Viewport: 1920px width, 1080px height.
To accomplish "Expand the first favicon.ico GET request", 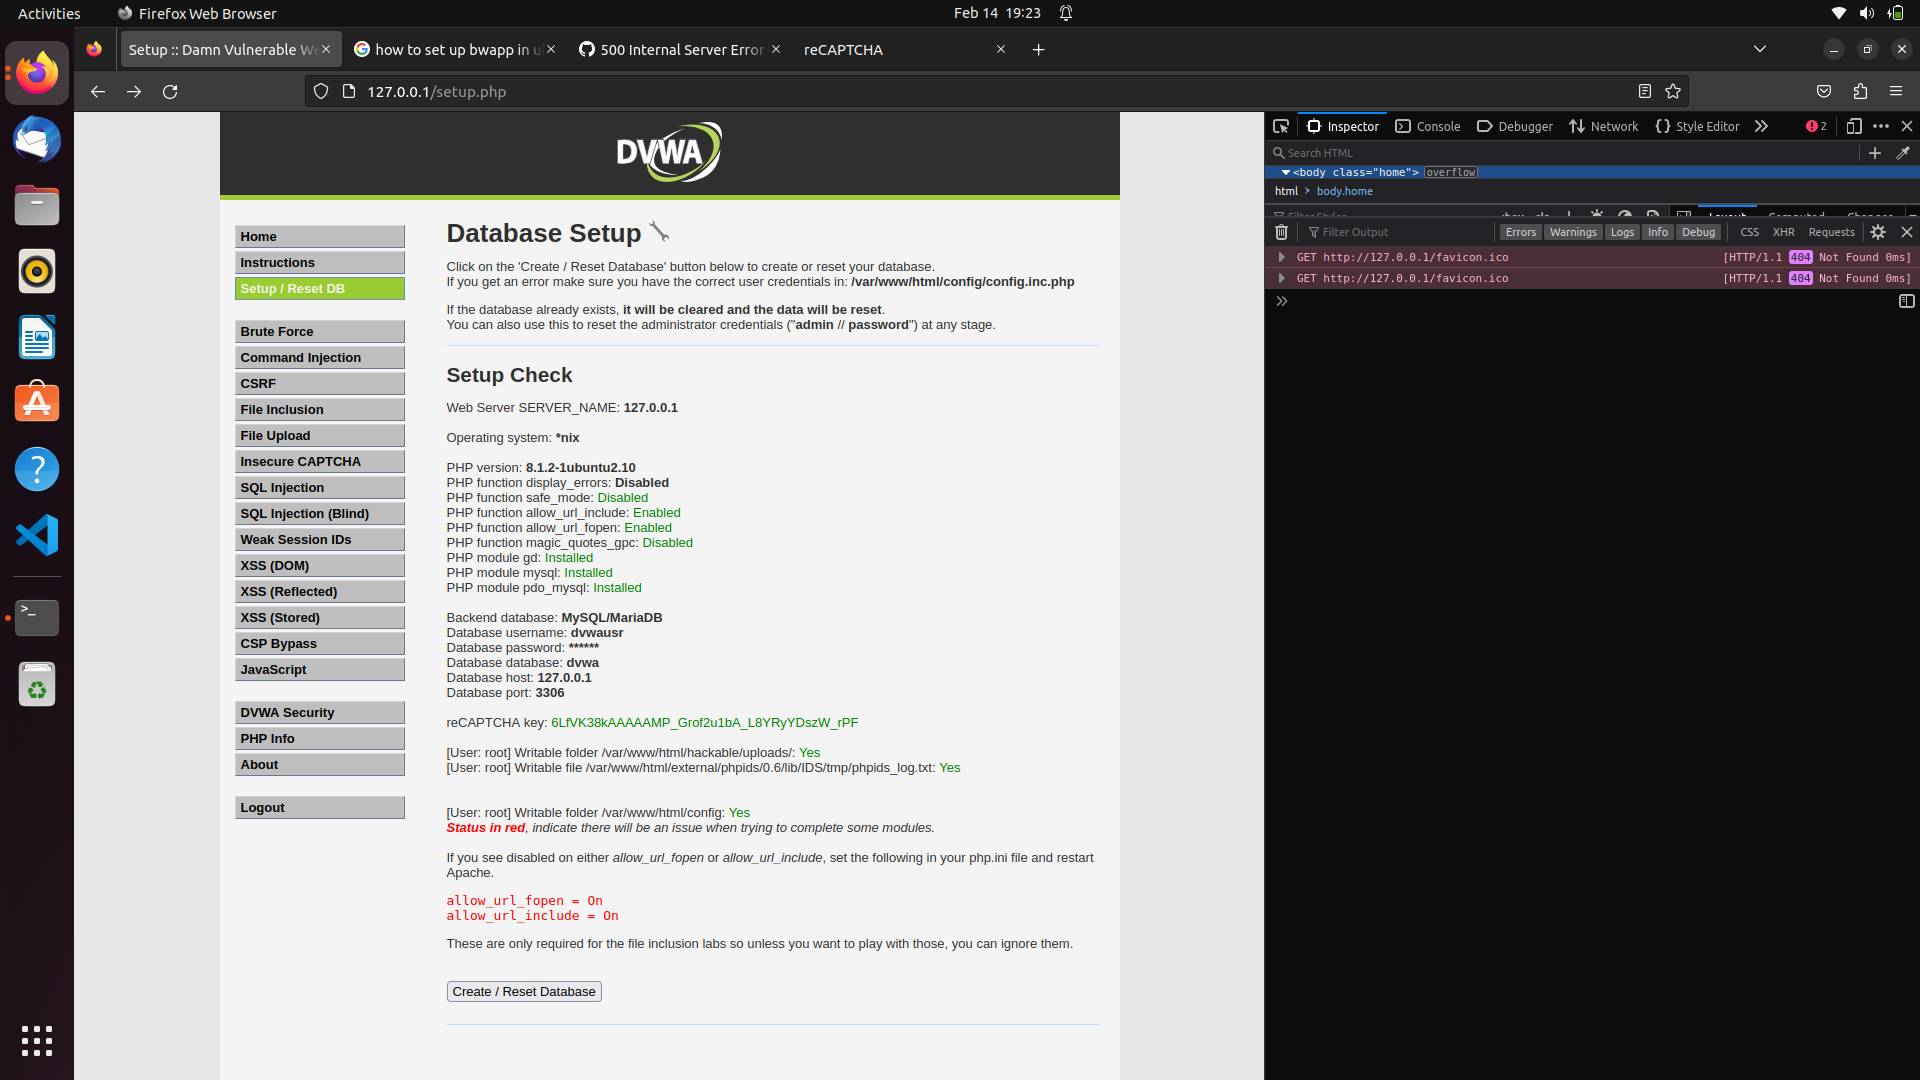I will pos(1282,257).
